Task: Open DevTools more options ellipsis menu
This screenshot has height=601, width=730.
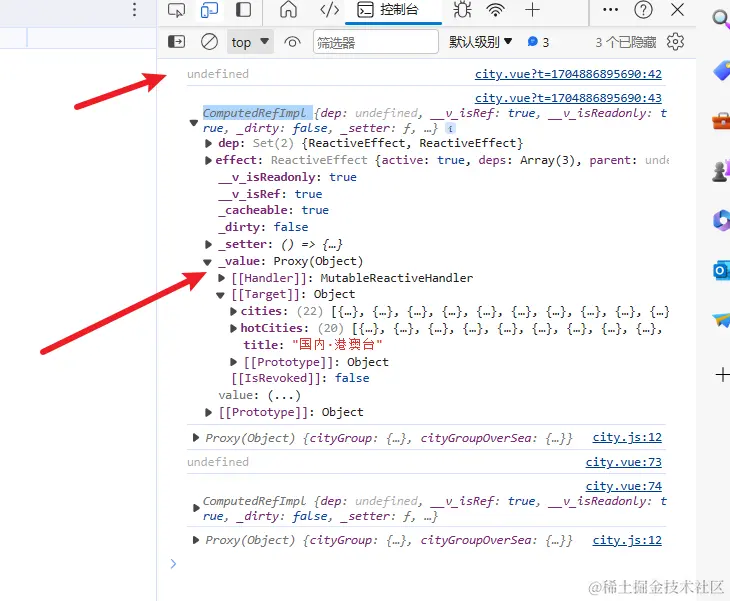Action: [x=610, y=10]
